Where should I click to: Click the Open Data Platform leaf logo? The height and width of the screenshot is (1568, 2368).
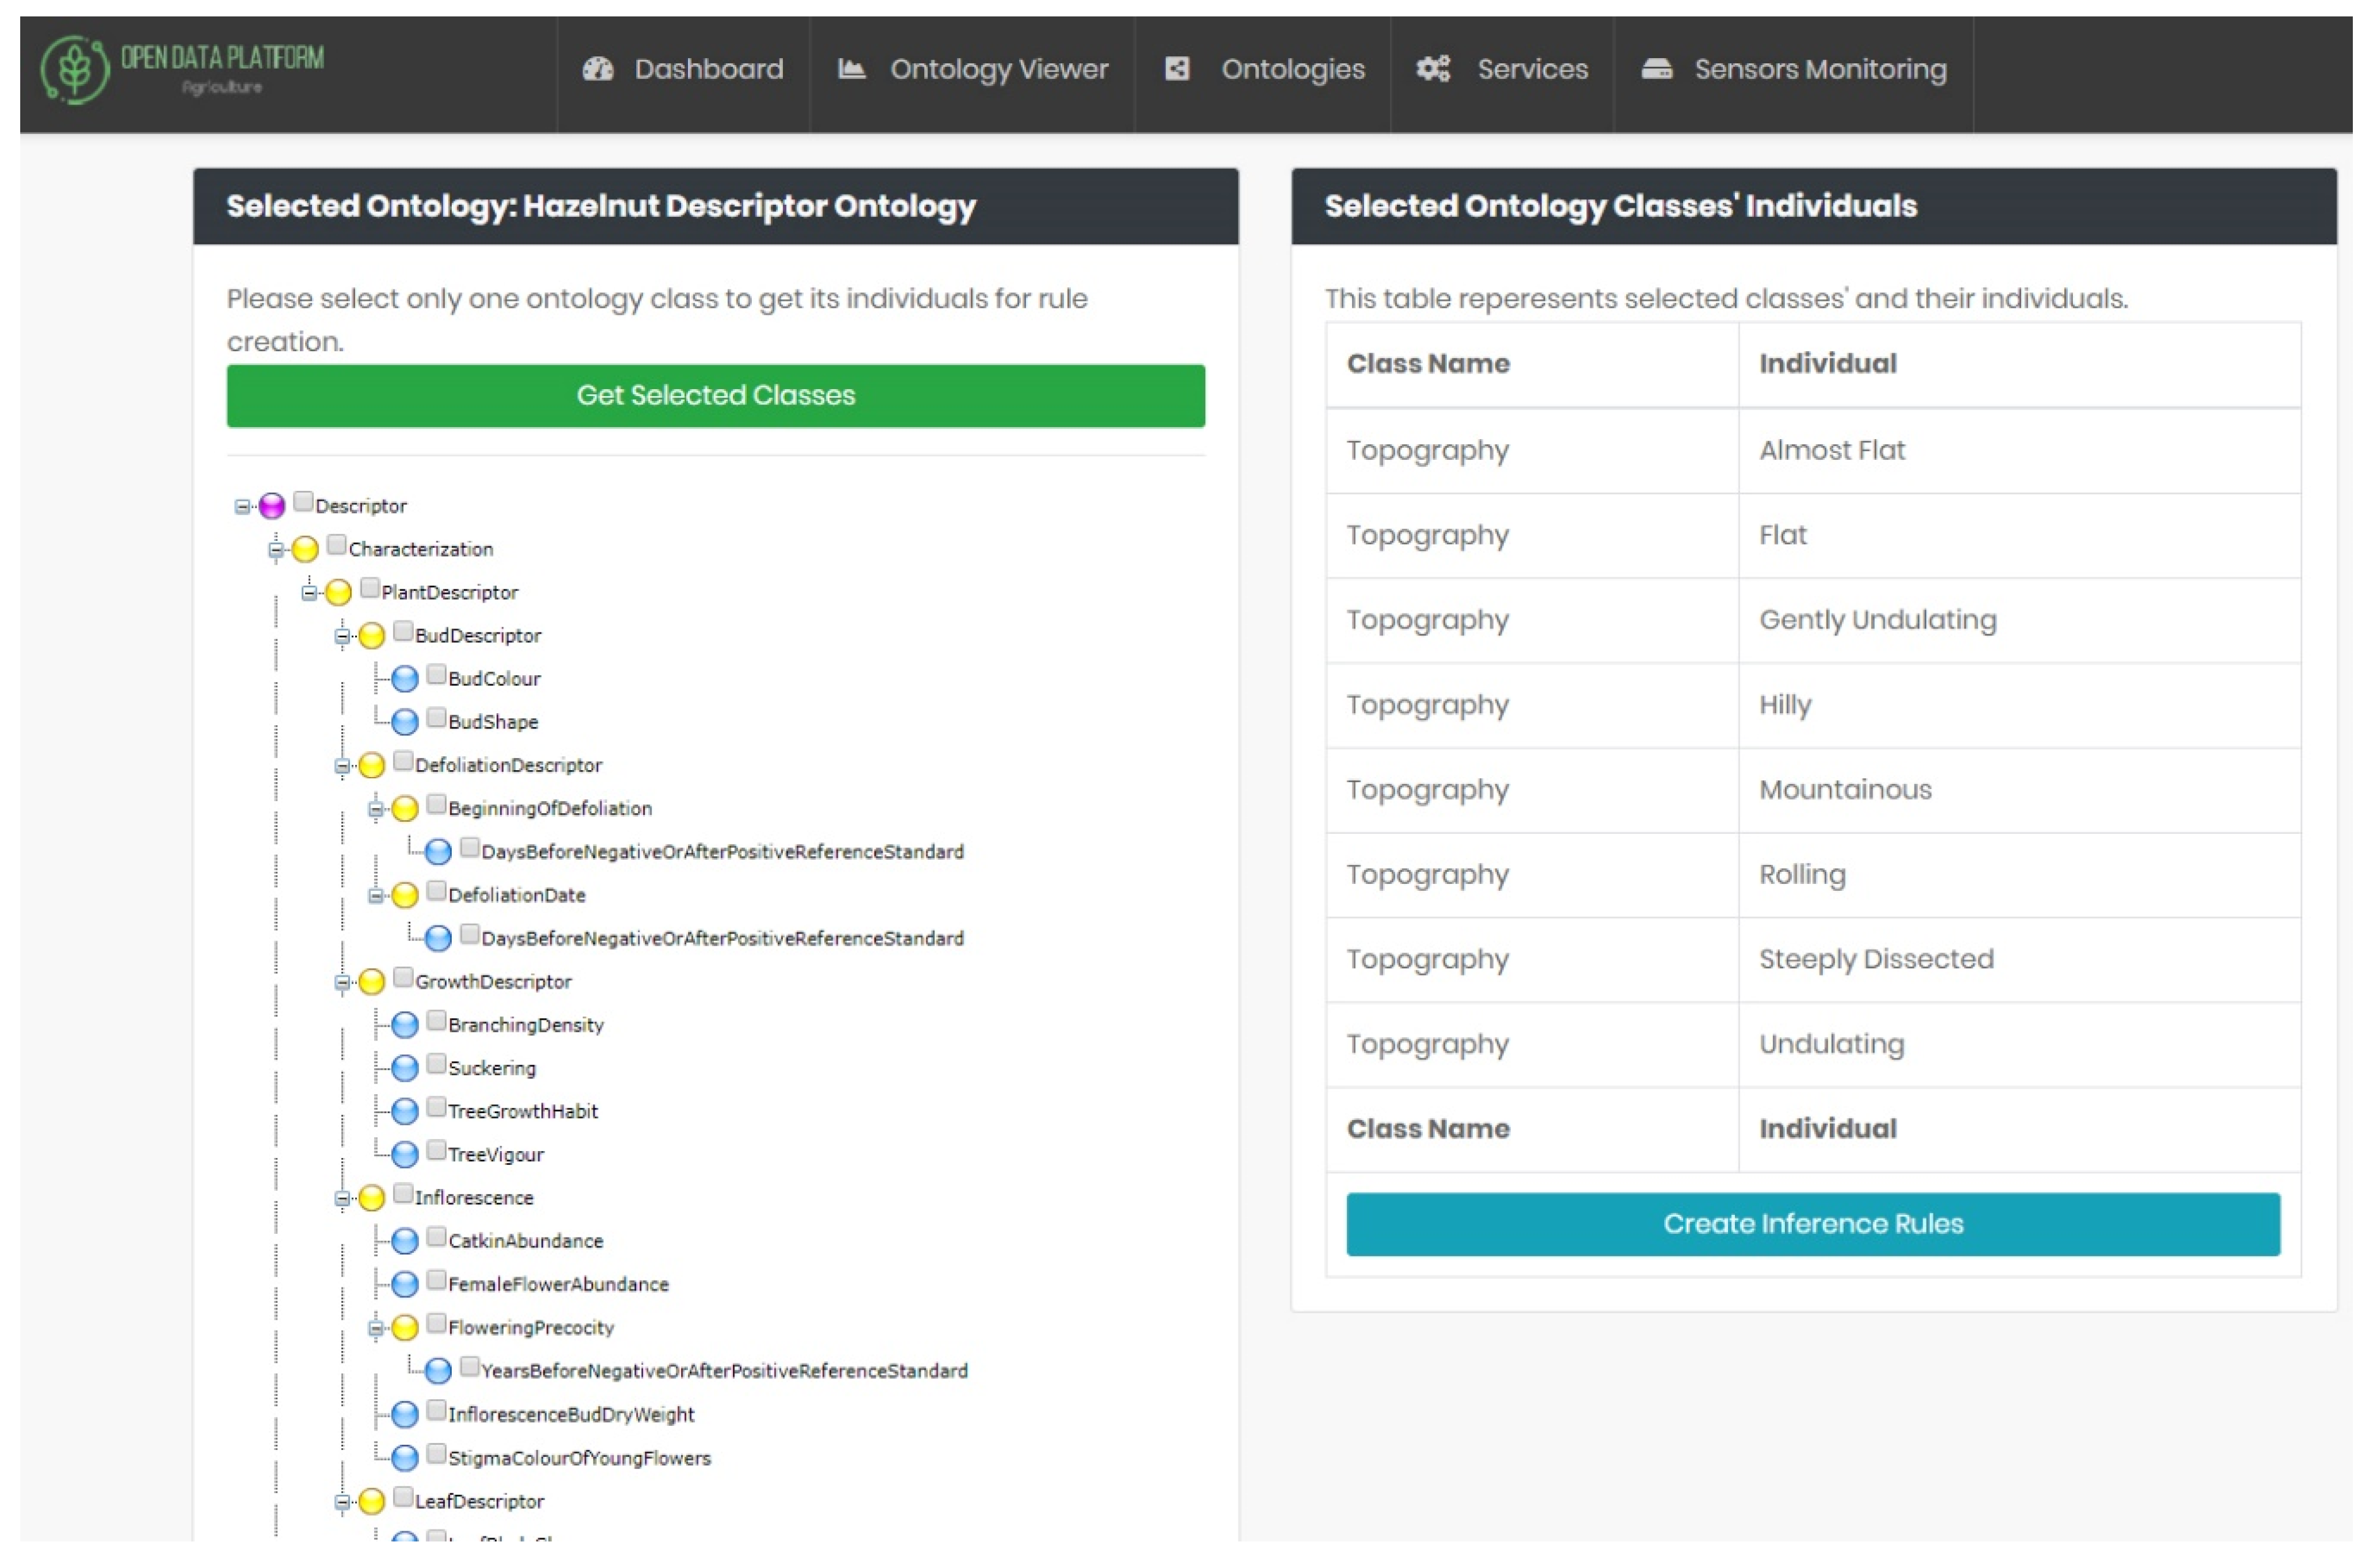(x=74, y=69)
